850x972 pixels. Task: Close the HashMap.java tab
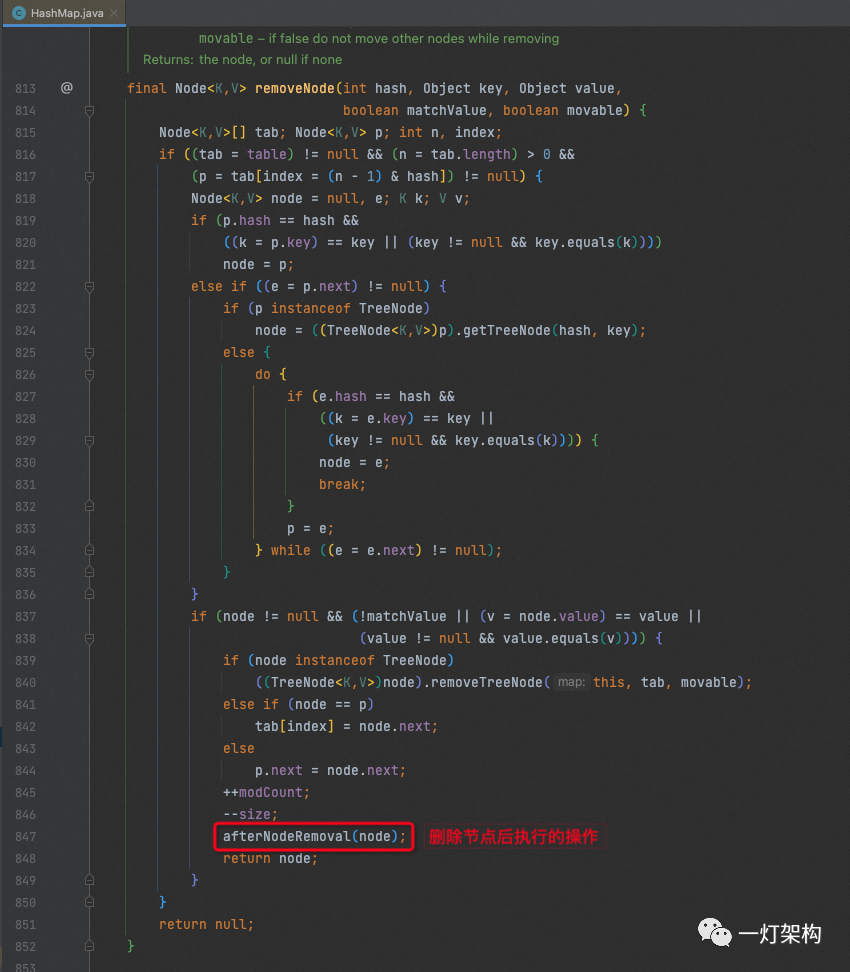point(114,13)
